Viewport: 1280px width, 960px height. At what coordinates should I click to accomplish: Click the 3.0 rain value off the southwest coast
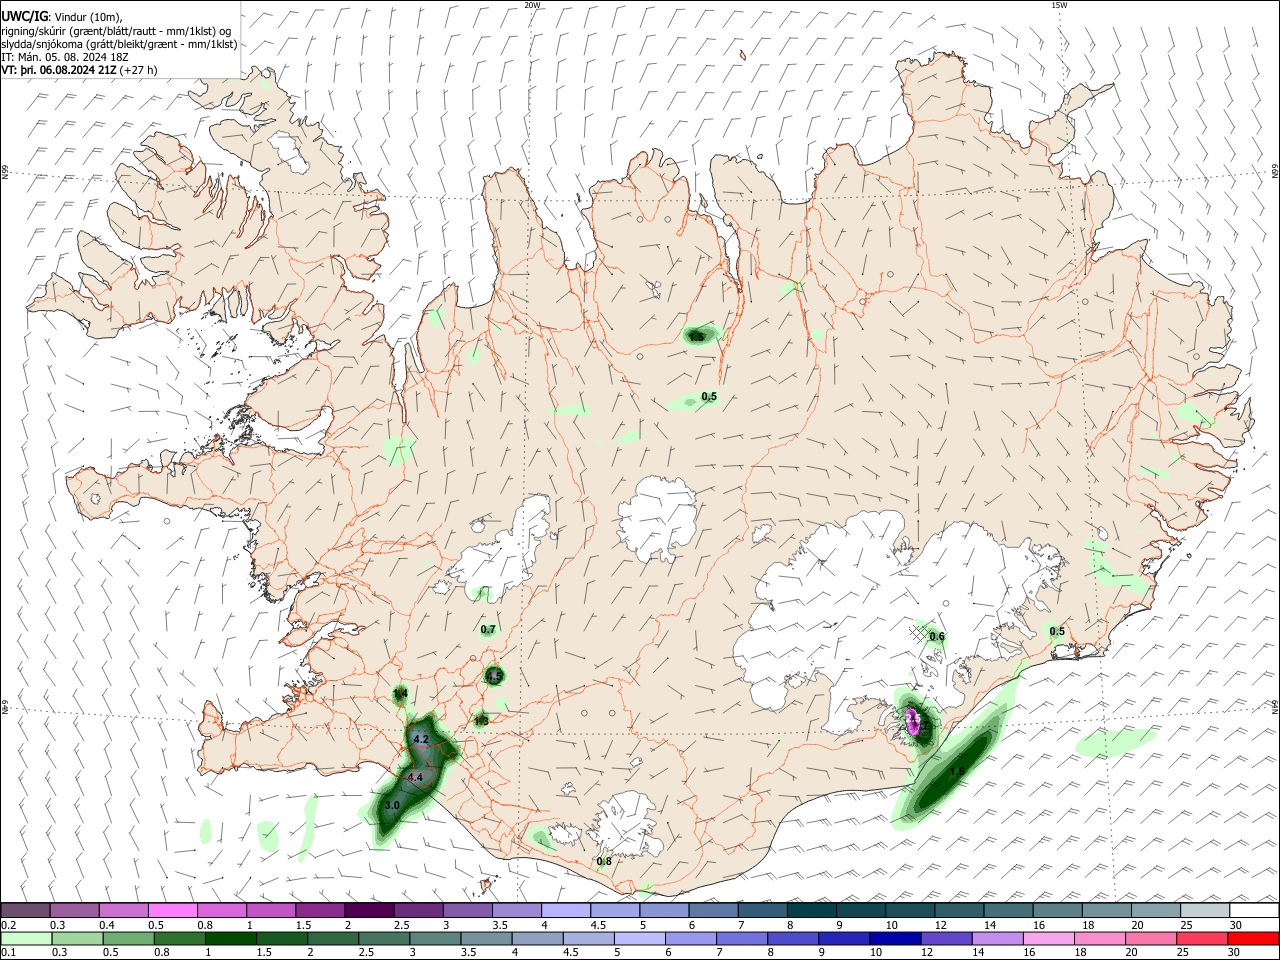(x=392, y=805)
